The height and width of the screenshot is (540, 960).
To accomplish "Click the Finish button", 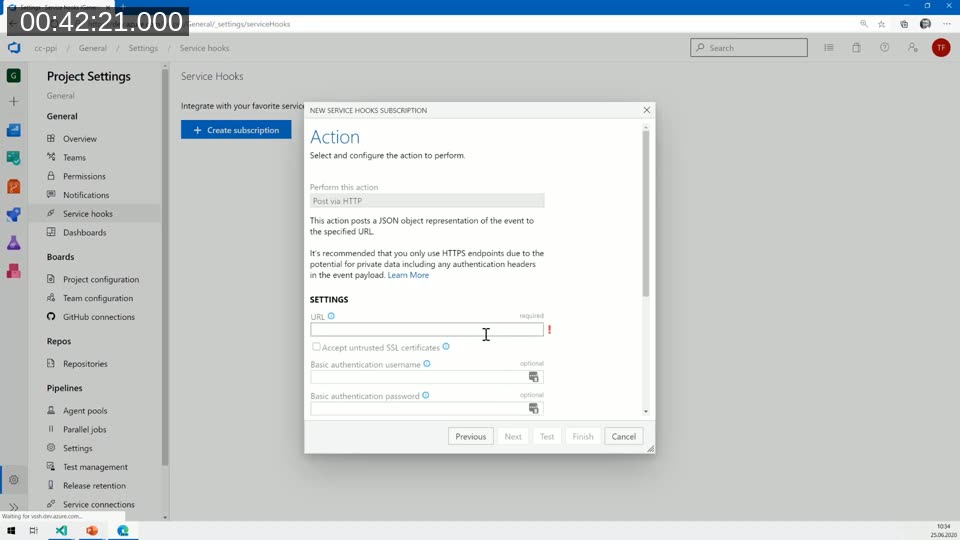I will click(x=583, y=437).
